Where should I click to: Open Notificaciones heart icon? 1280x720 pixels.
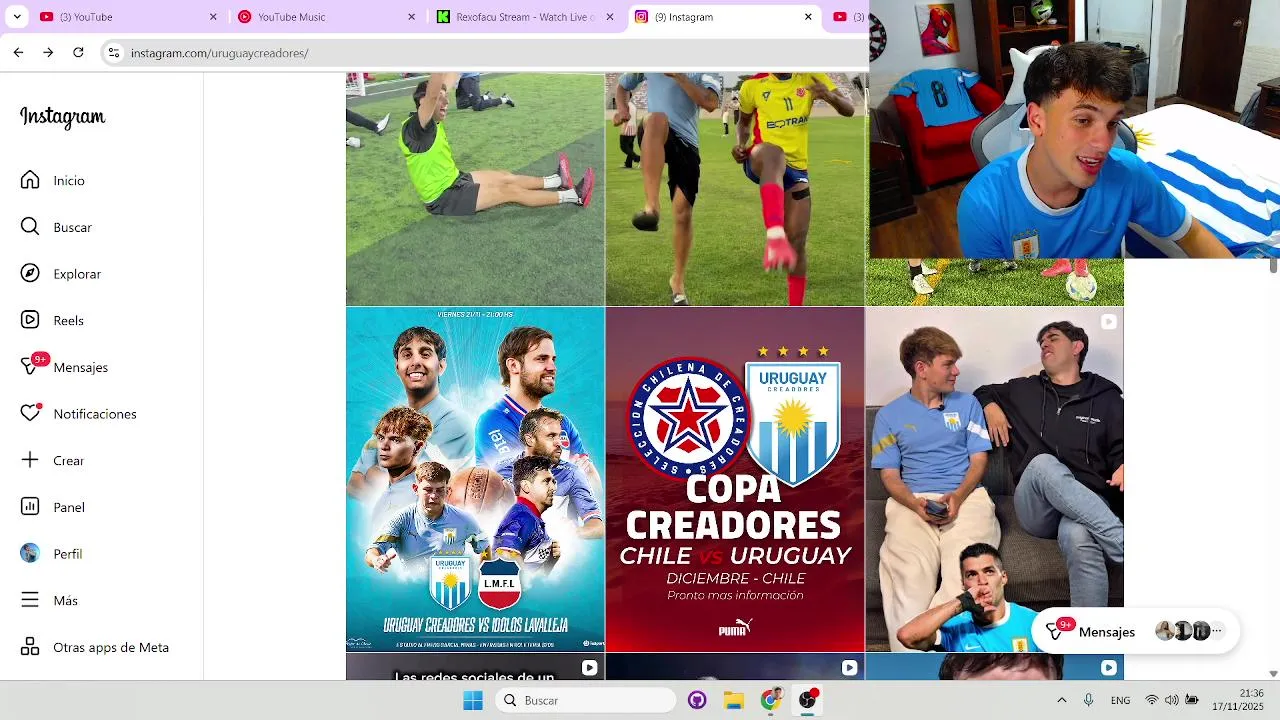click(x=30, y=413)
